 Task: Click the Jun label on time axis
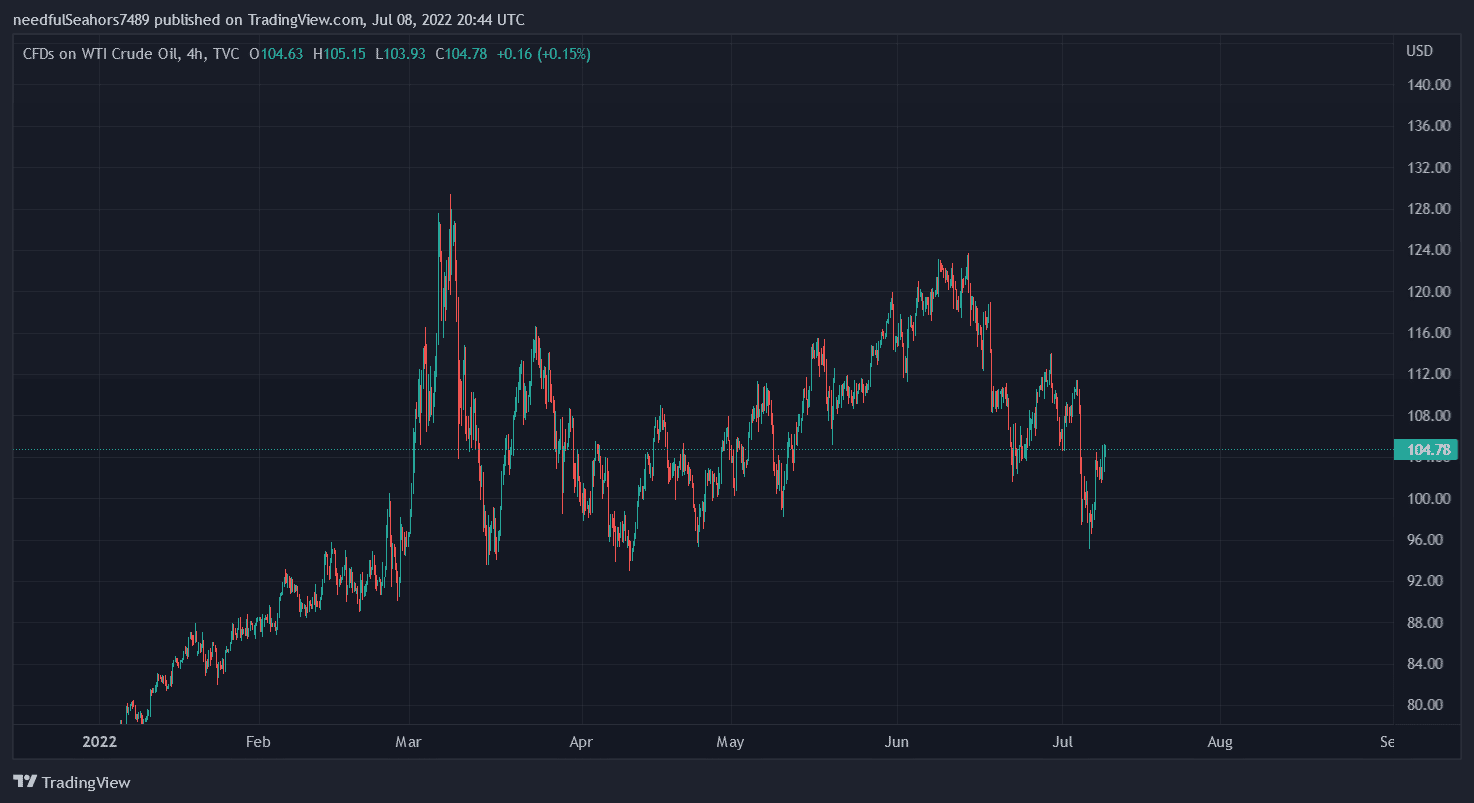(897, 742)
